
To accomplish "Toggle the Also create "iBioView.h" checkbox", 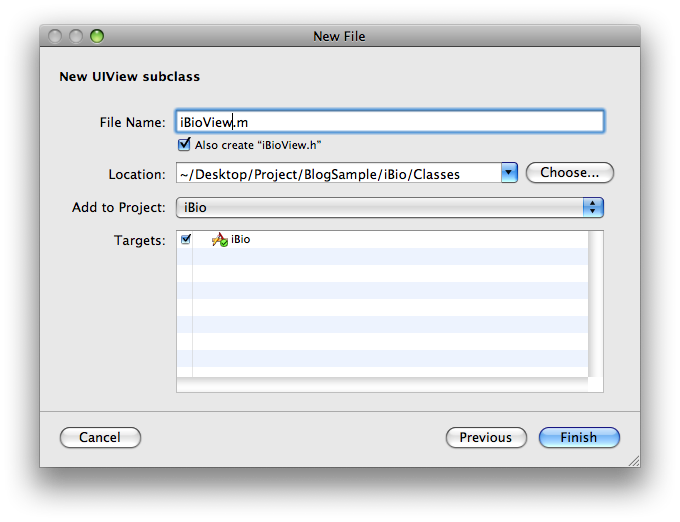I will 184,144.
